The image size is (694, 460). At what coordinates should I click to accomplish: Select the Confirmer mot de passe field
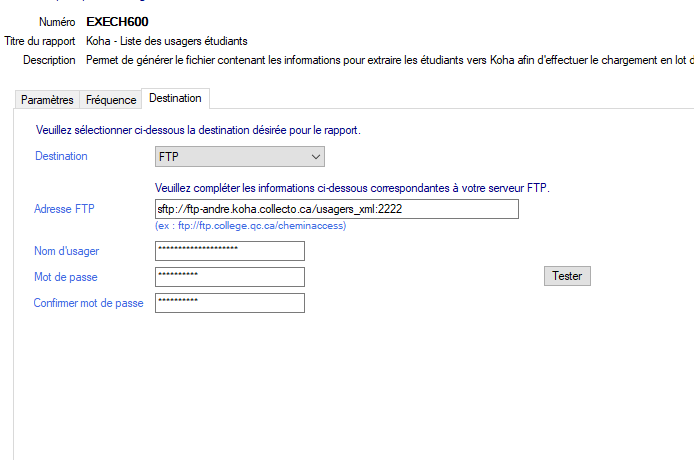[230, 303]
